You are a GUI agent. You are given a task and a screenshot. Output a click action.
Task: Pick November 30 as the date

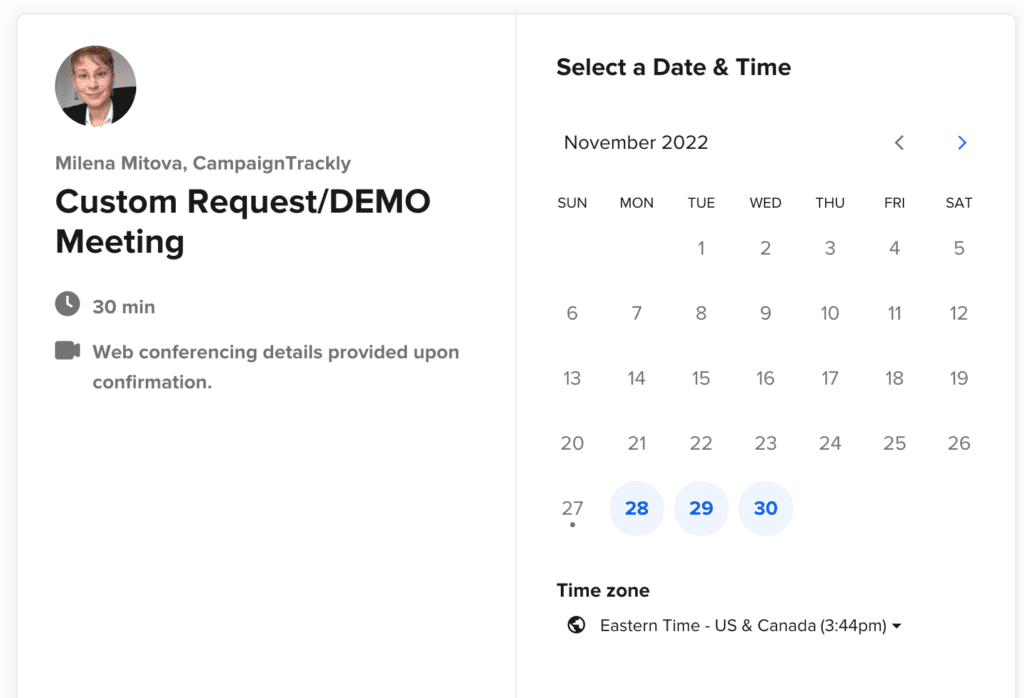pos(765,508)
